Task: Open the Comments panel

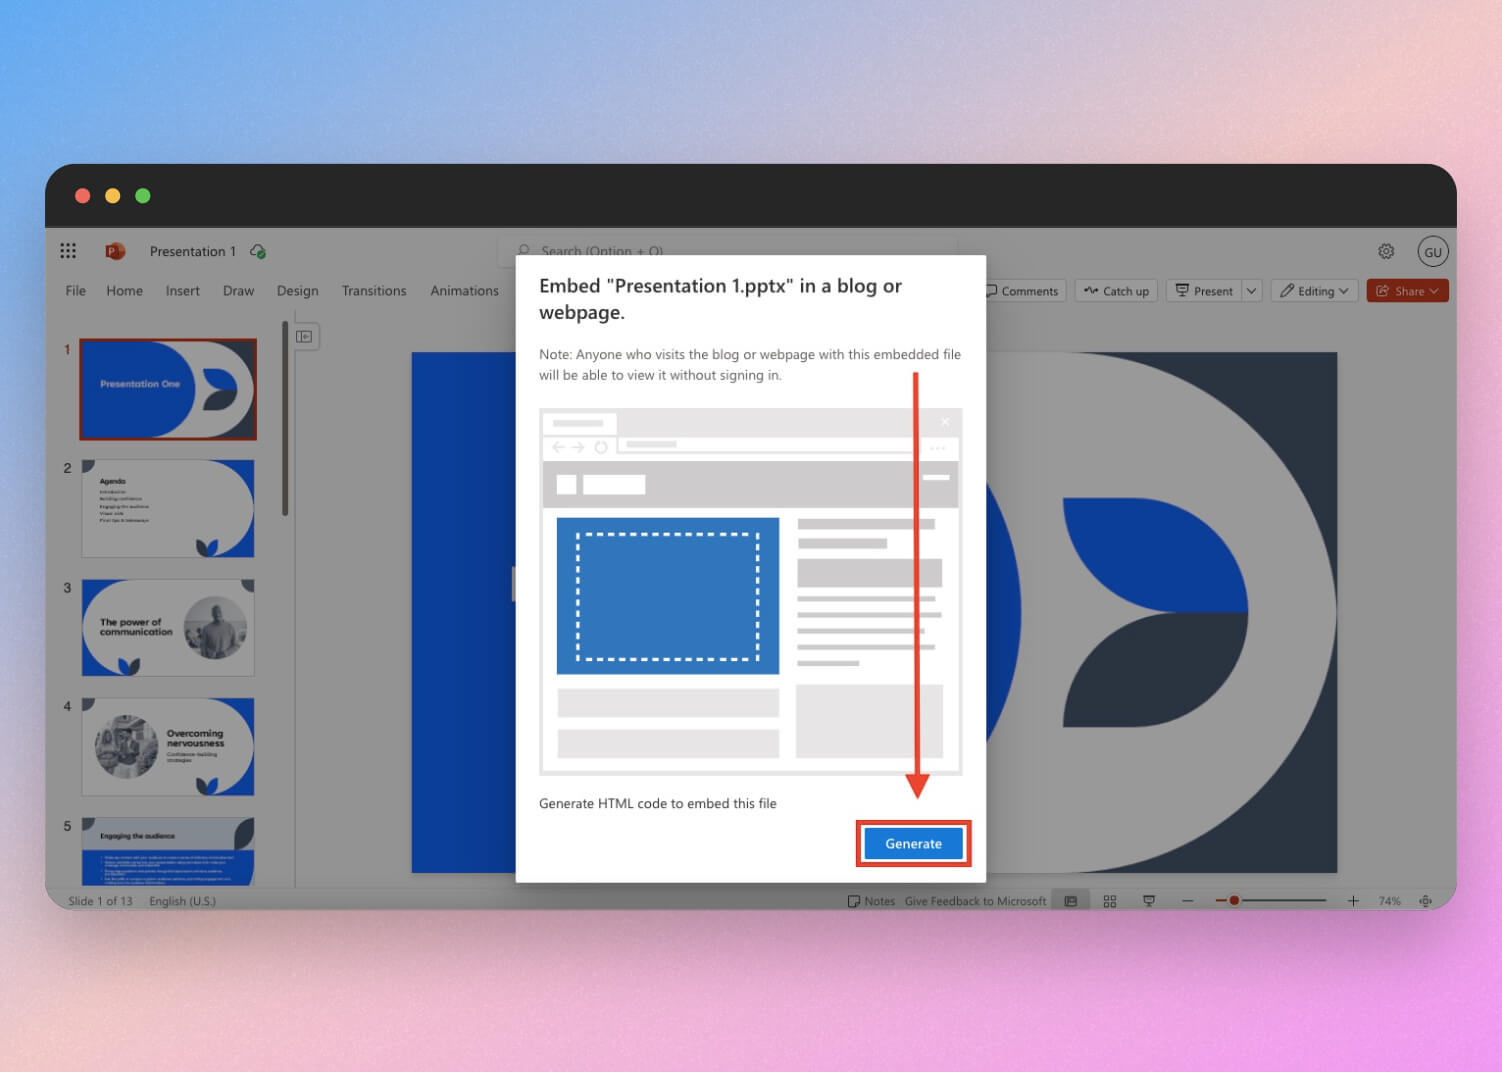Action: [1021, 291]
